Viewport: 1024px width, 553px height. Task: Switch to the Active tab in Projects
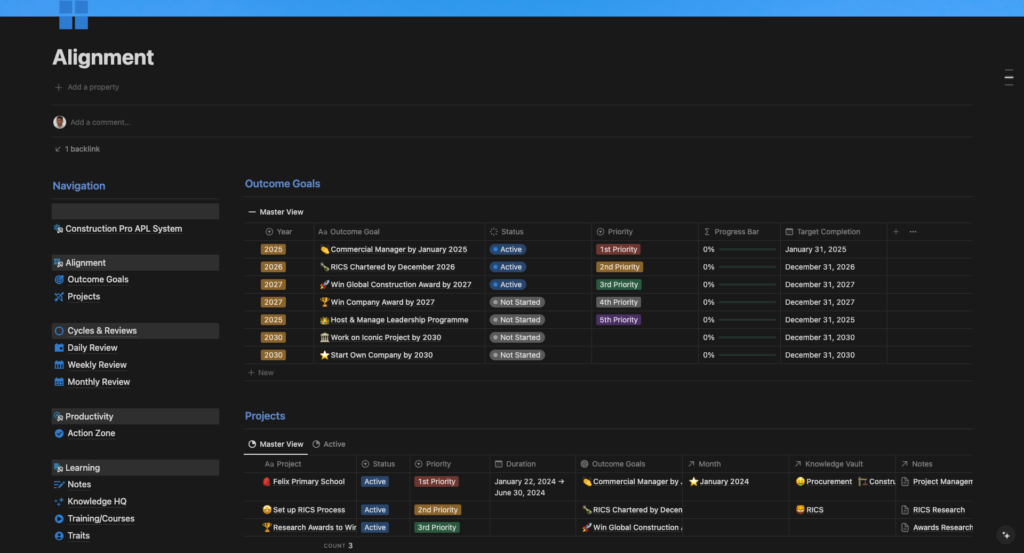point(329,444)
